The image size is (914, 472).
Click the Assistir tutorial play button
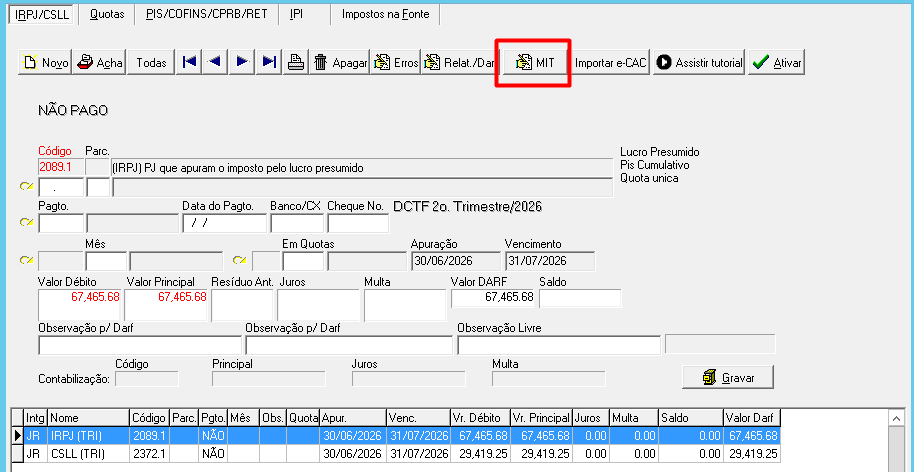(x=699, y=62)
